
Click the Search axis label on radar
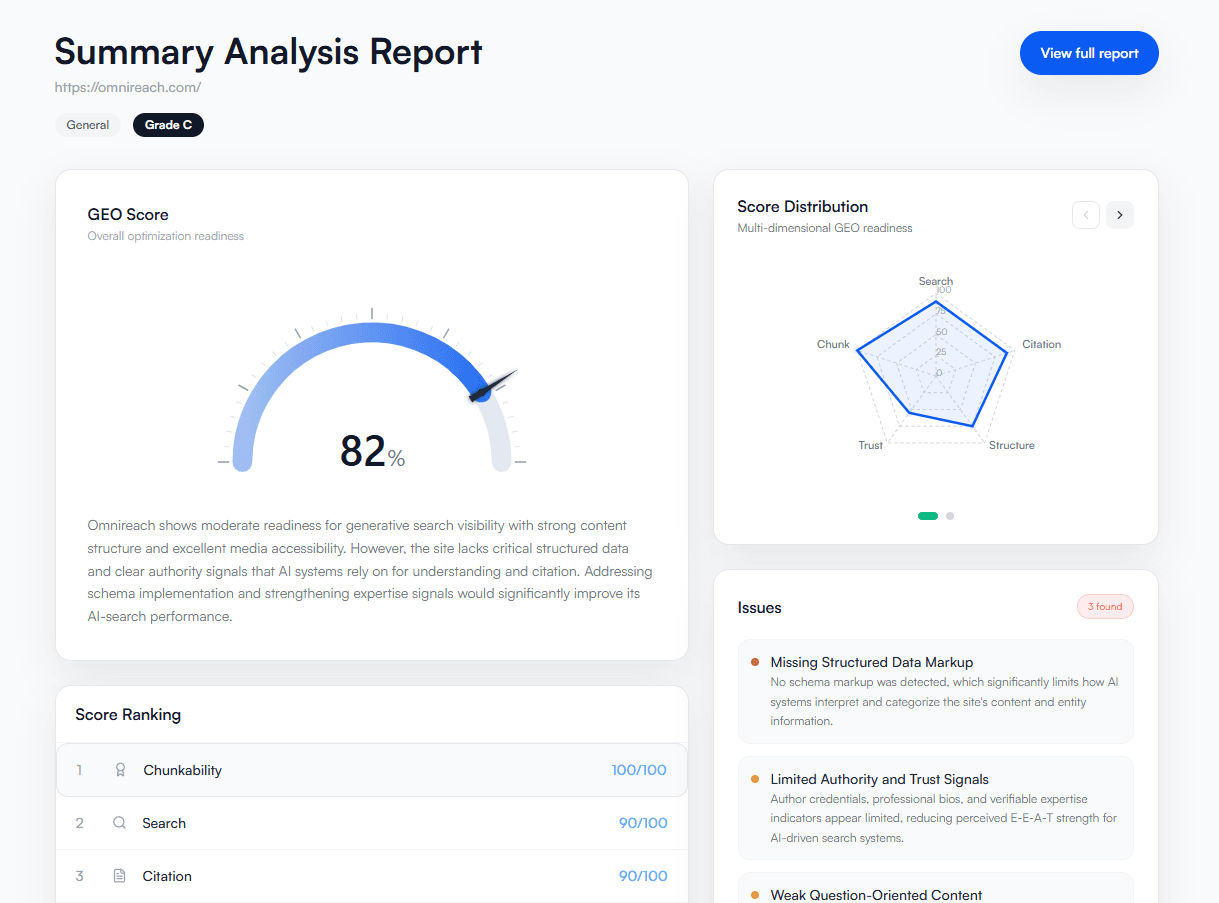tap(936, 281)
